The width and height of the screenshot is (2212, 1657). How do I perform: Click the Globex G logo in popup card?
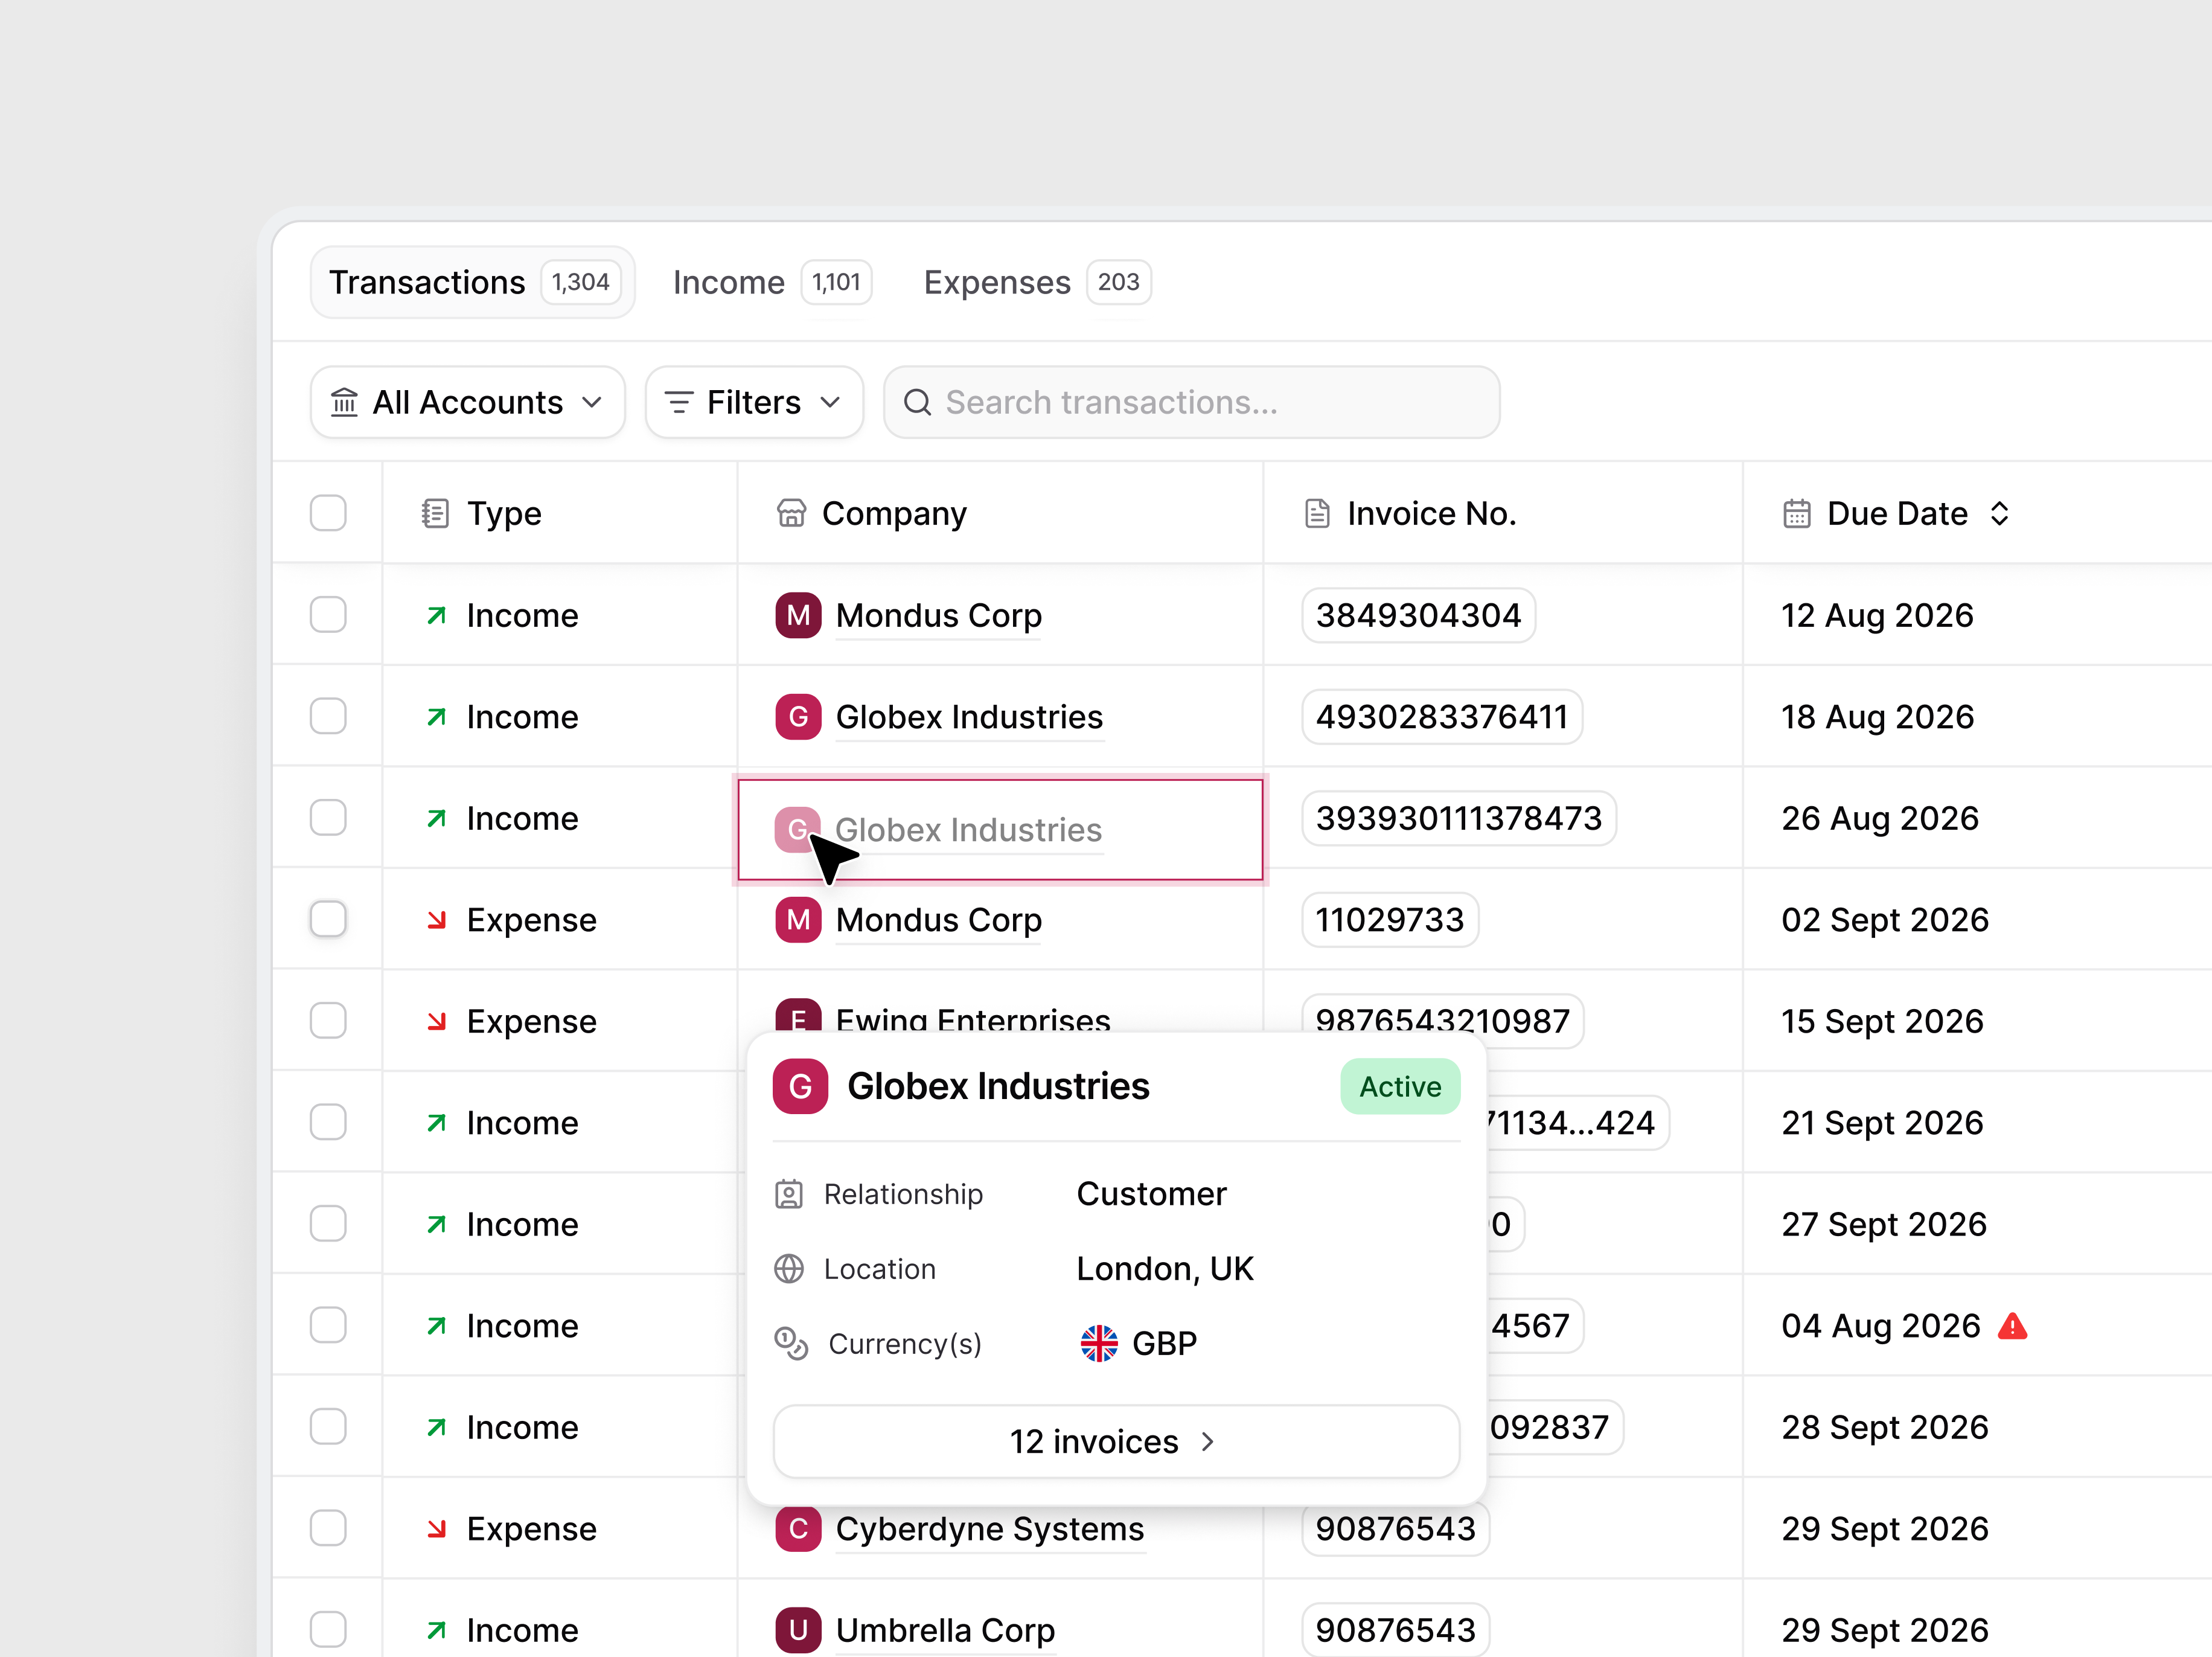tap(800, 1086)
